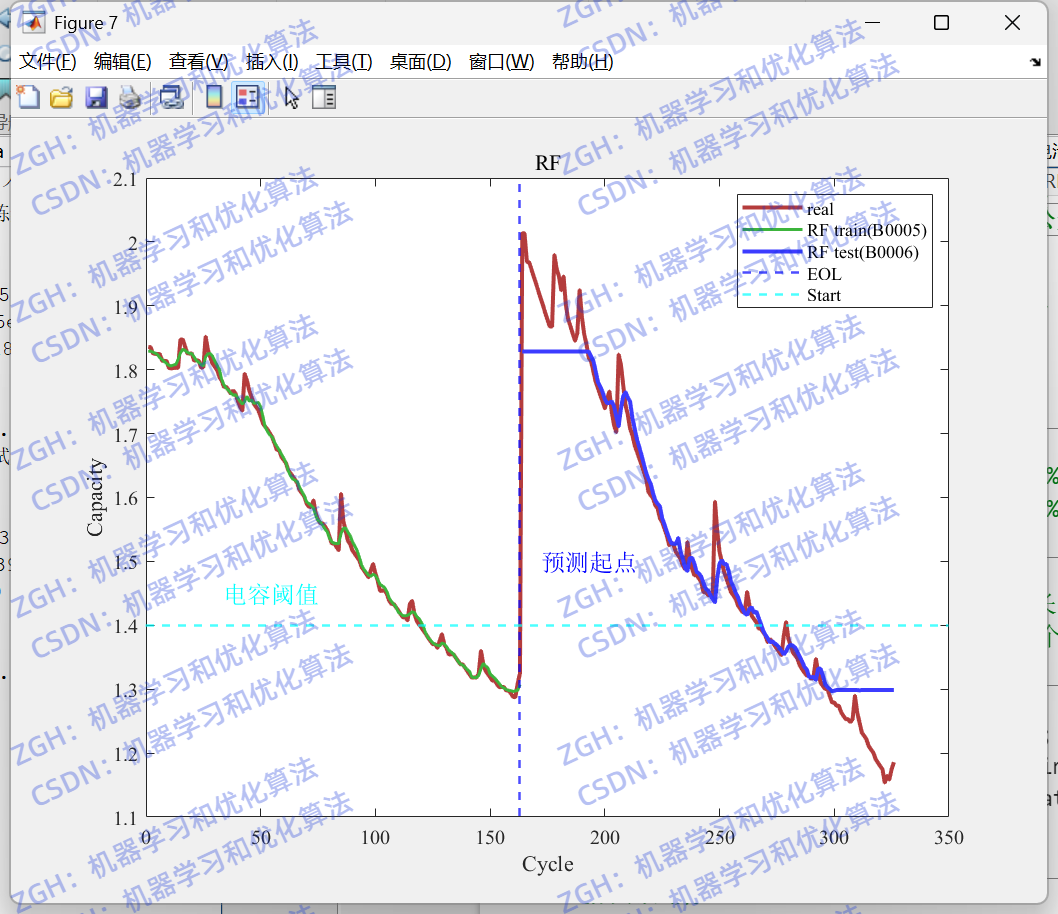Screen dimensions: 1058x914
Task: Print the figure using the printer icon
Action: pyautogui.click(x=130, y=98)
